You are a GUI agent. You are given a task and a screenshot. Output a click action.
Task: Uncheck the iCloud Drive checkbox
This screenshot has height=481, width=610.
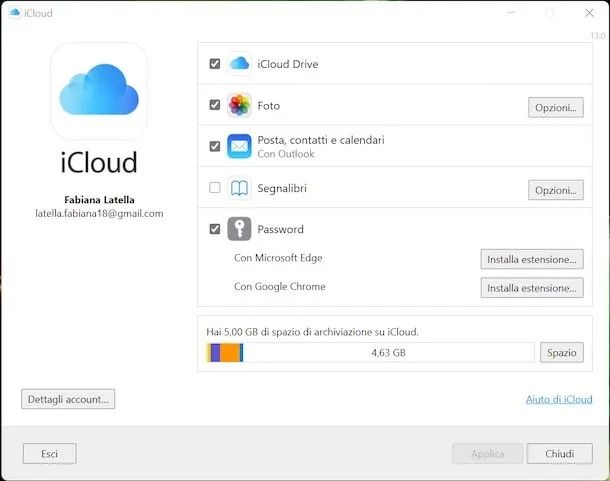[215, 63]
